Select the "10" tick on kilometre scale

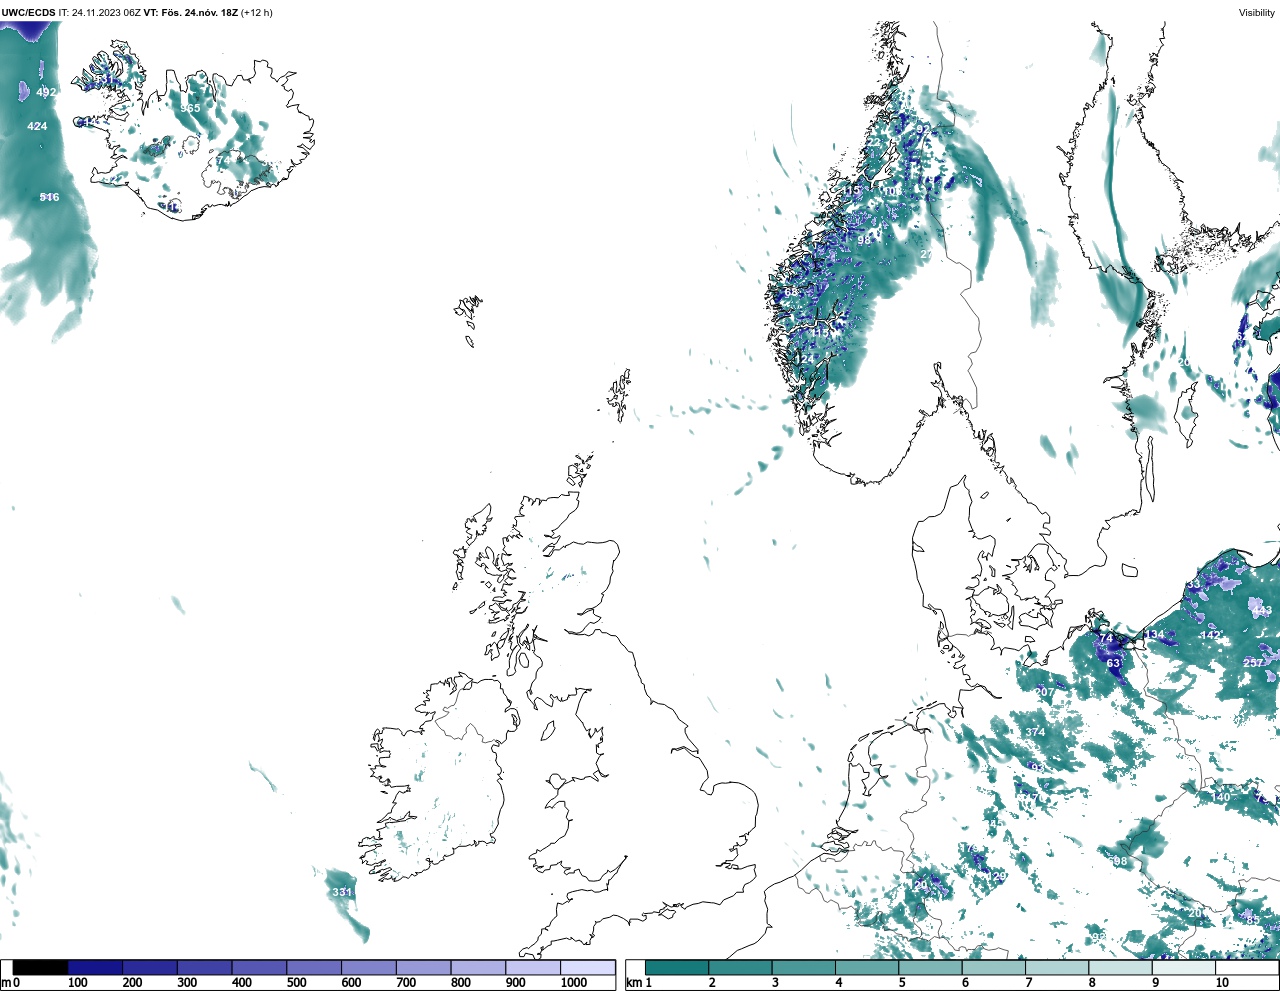[x=1222, y=983]
